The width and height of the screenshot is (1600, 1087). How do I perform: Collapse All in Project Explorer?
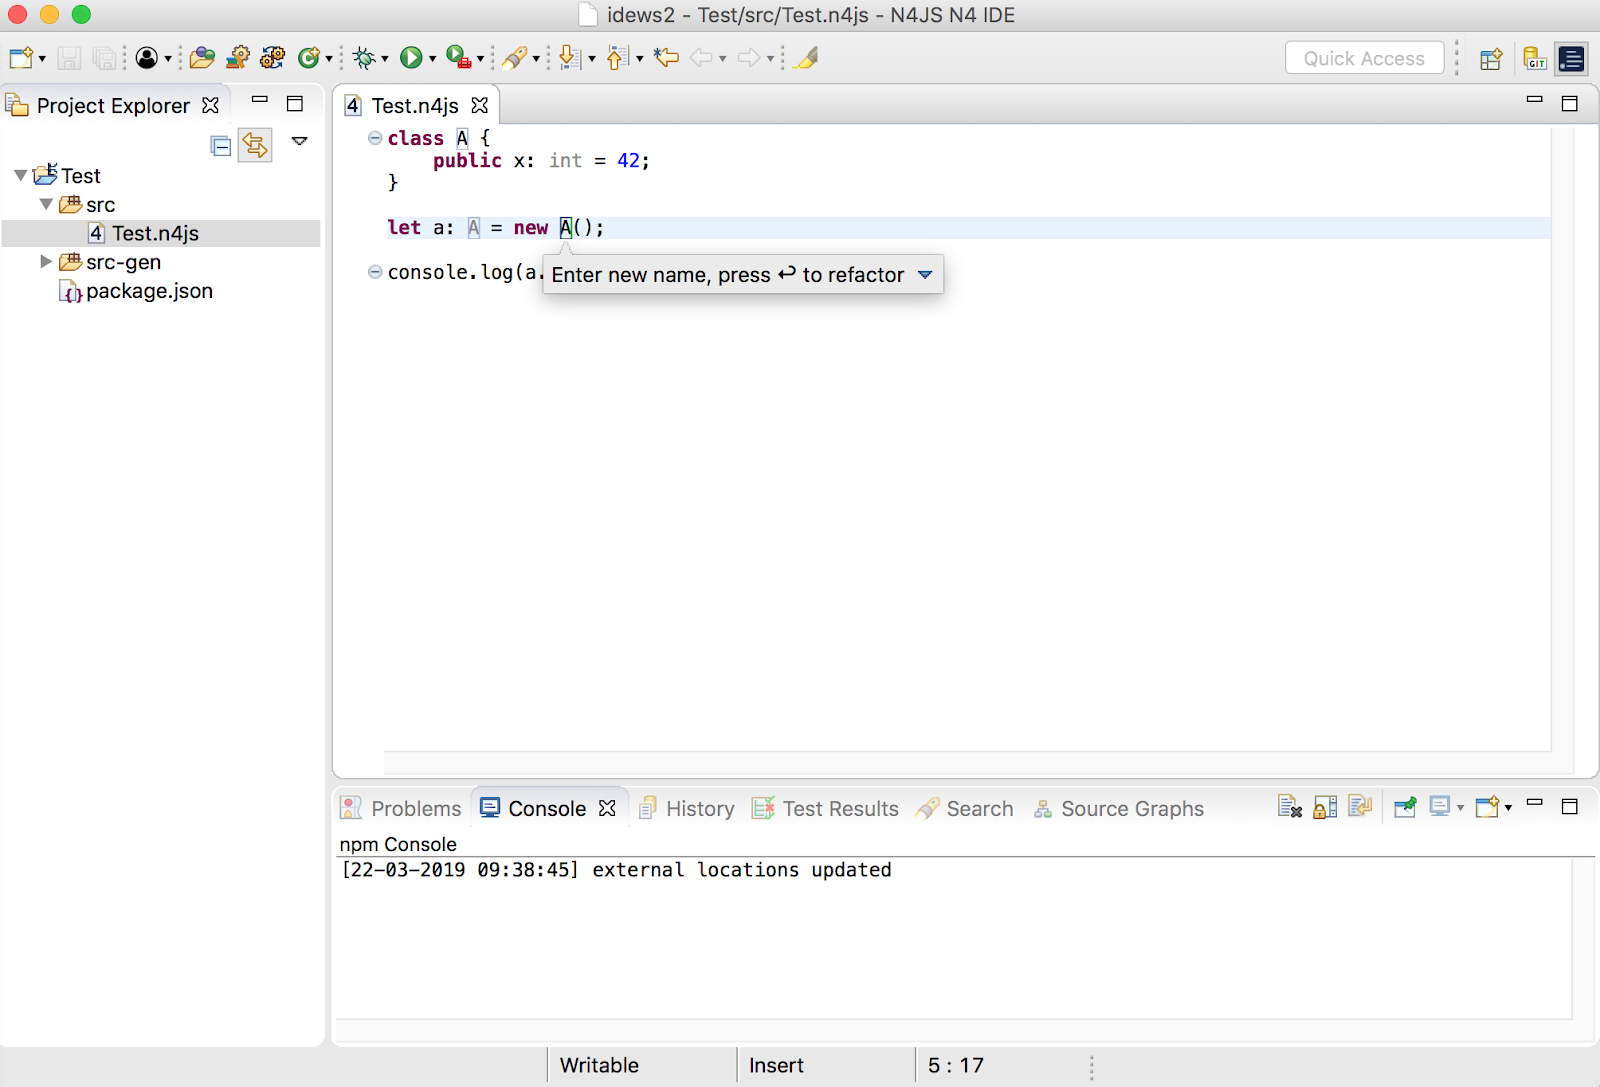[x=221, y=145]
